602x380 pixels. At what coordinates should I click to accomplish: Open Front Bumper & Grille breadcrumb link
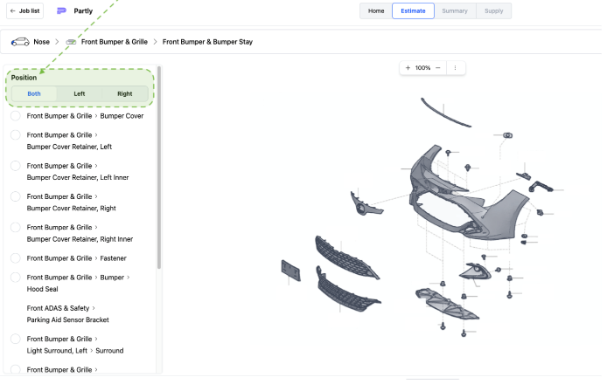pyautogui.click(x=114, y=42)
